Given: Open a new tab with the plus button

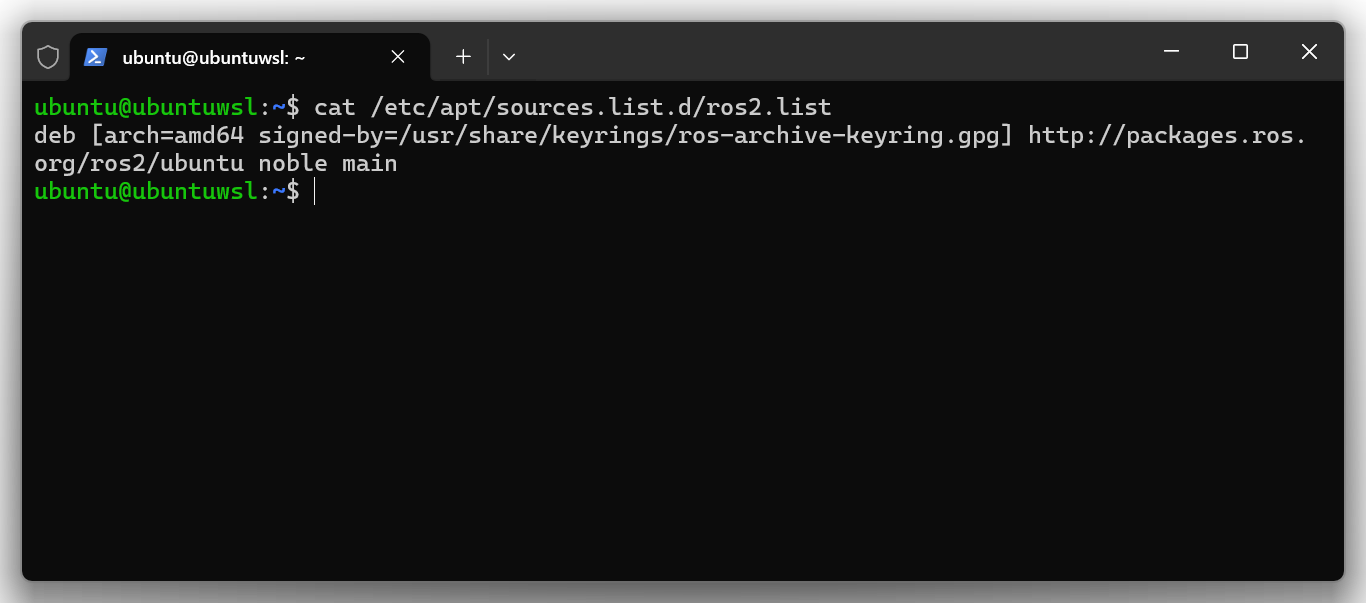Looking at the screenshot, I should 463,57.
